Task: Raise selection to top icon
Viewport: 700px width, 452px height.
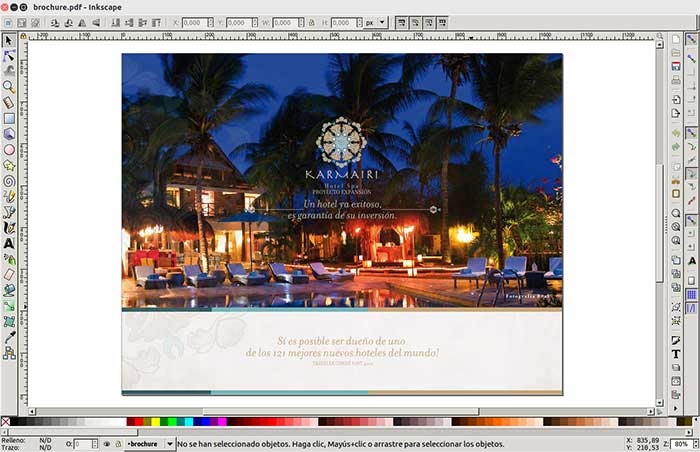Action: (x=156, y=22)
